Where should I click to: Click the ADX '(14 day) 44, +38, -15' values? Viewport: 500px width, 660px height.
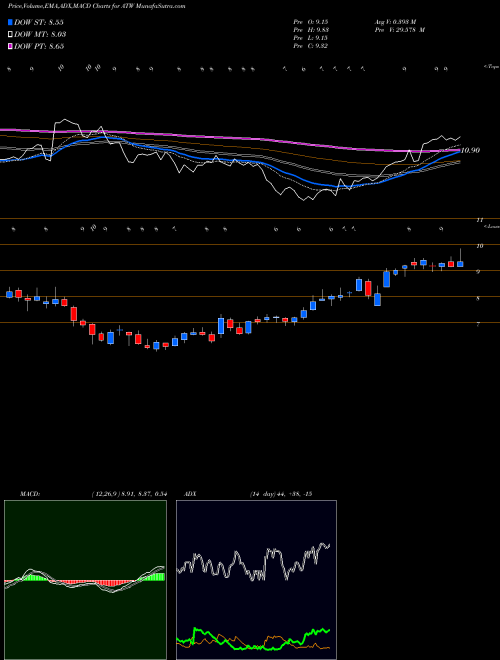coord(280,494)
